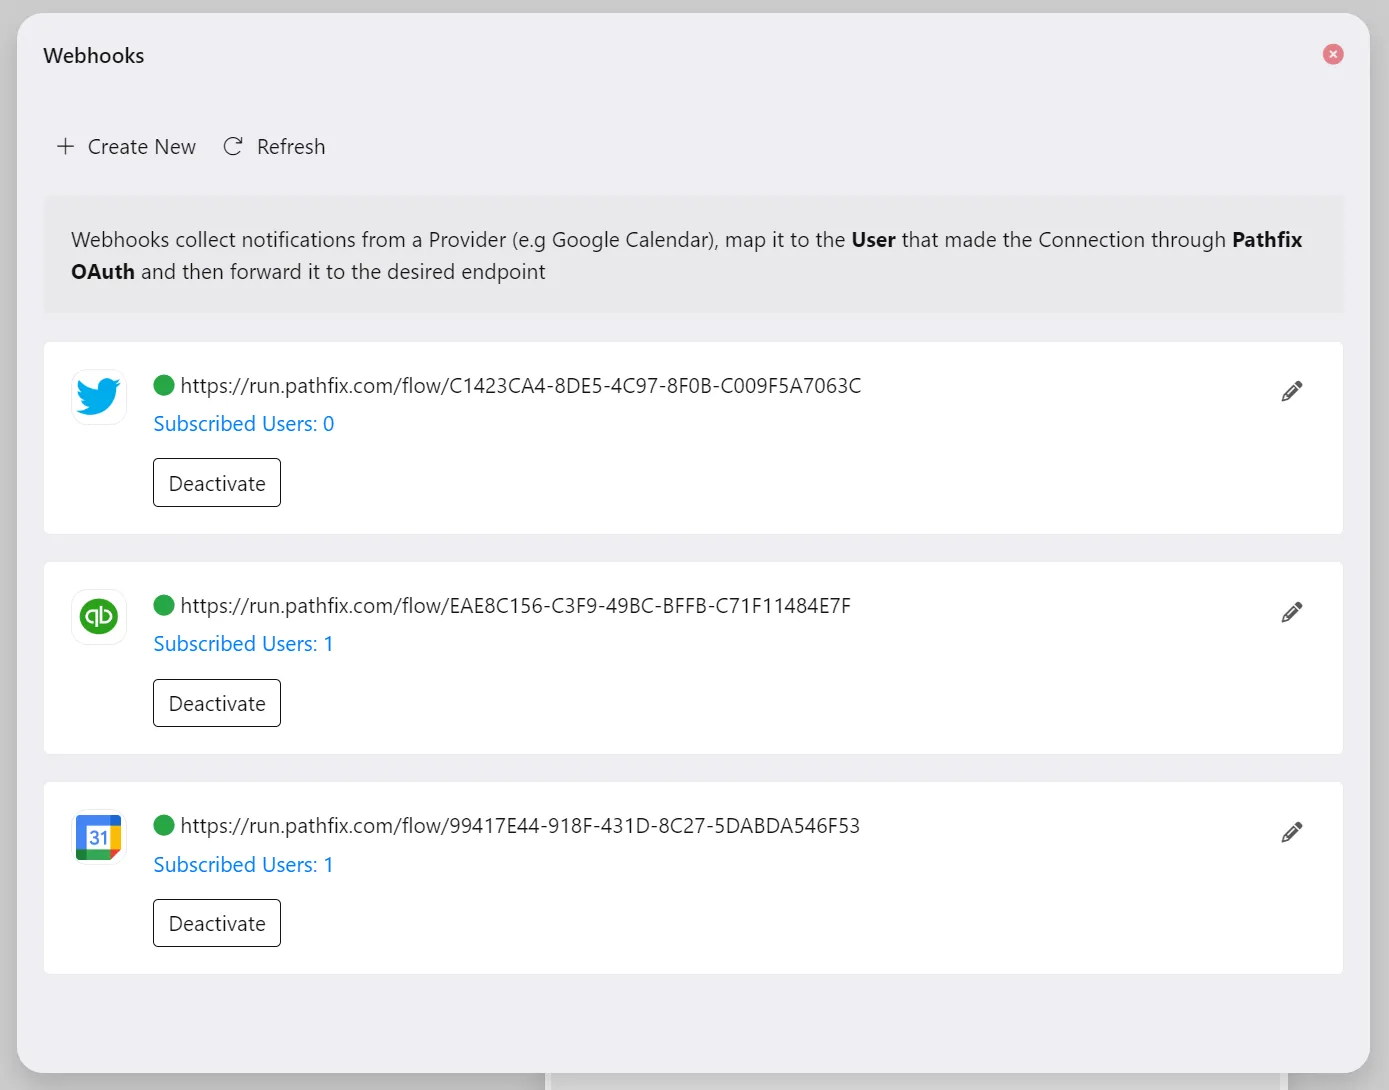This screenshot has height=1090, width=1389.
Task: View subscribed users for QuickBooks webhook
Action: pyautogui.click(x=243, y=644)
